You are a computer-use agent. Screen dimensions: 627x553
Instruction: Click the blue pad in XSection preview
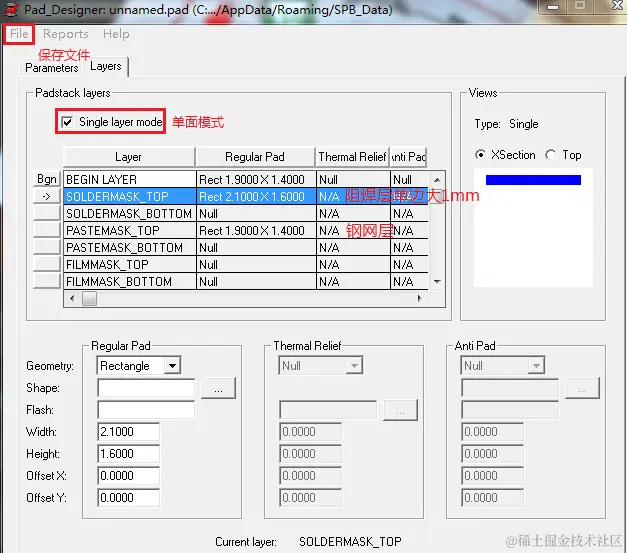click(x=533, y=180)
